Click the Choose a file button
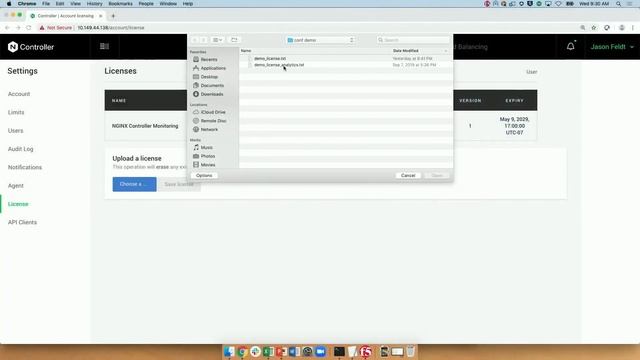This screenshot has width=640, height=360. pyautogui.click(x=134, y=184)
